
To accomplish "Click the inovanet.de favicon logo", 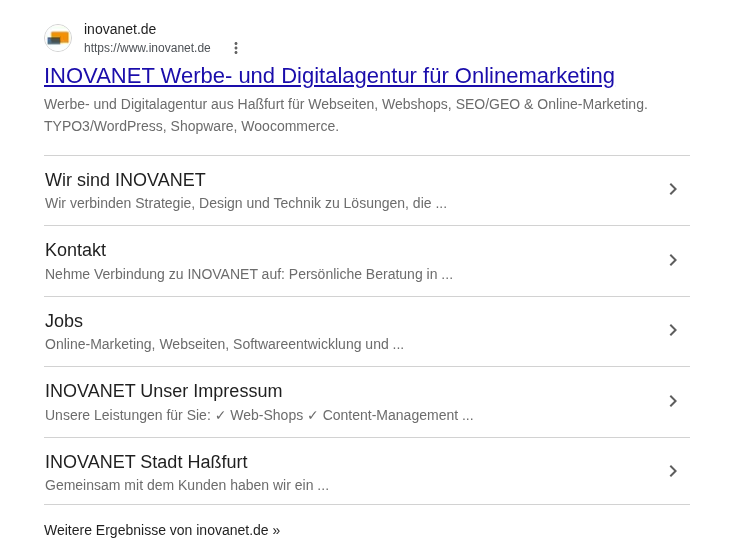I will pyautogui.click(x=58, y=38).
